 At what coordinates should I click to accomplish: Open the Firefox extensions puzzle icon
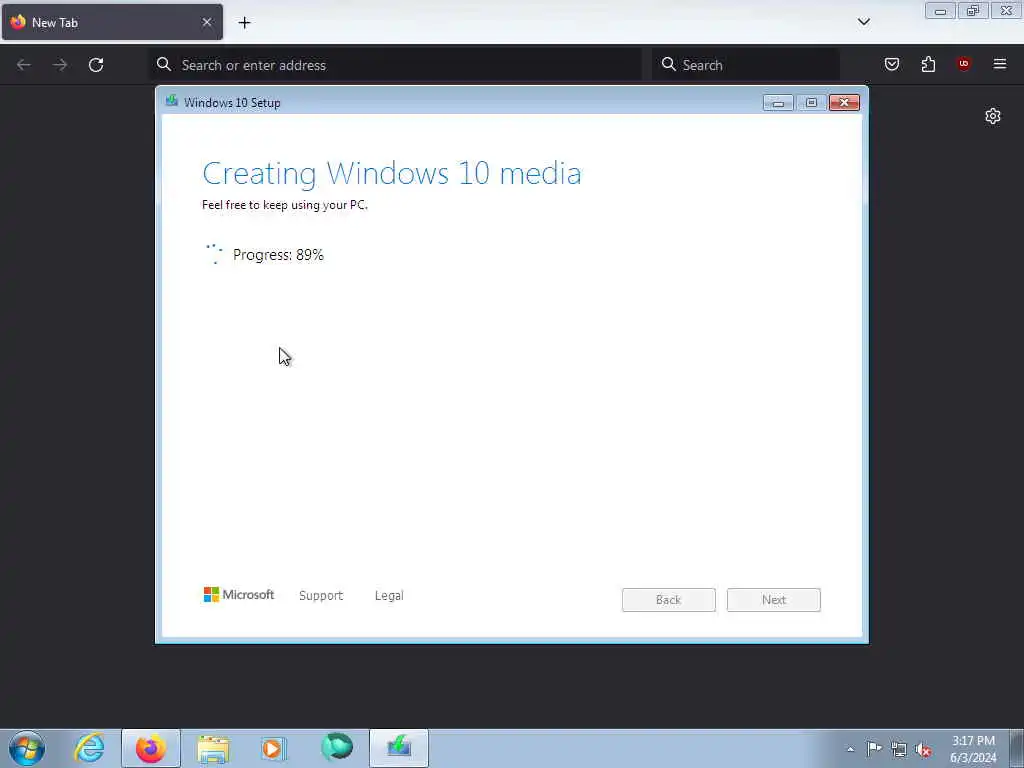[928, 64]
